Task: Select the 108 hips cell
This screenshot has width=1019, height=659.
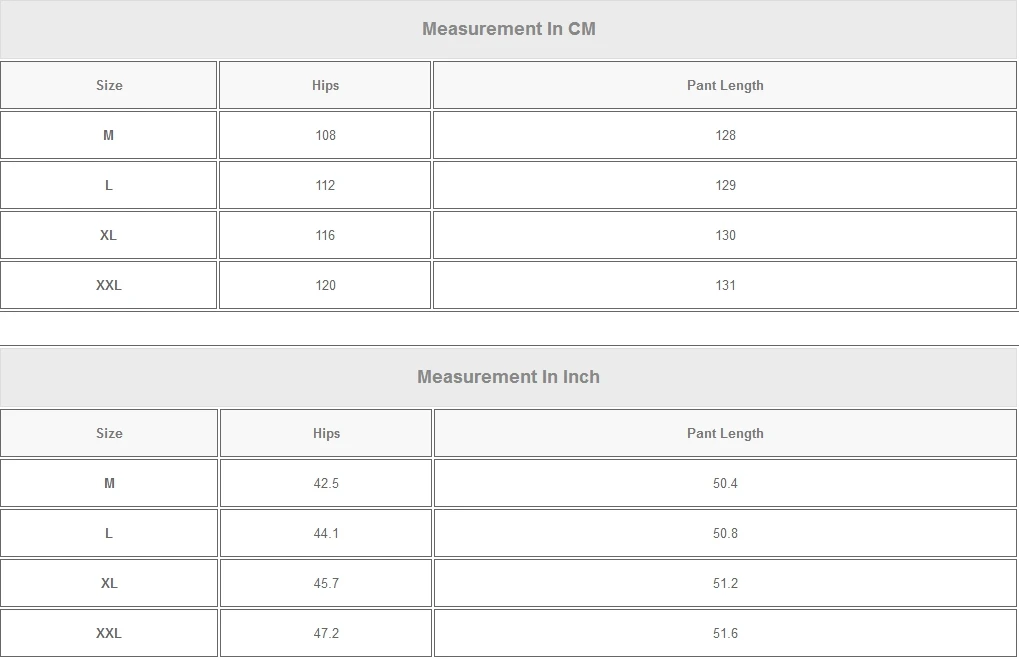Action: click(325, 135)
